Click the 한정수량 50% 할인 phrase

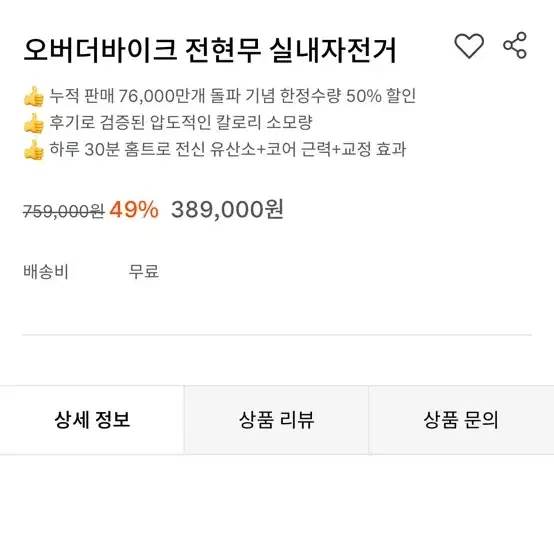pyautogui.click(x=348, y=96)
